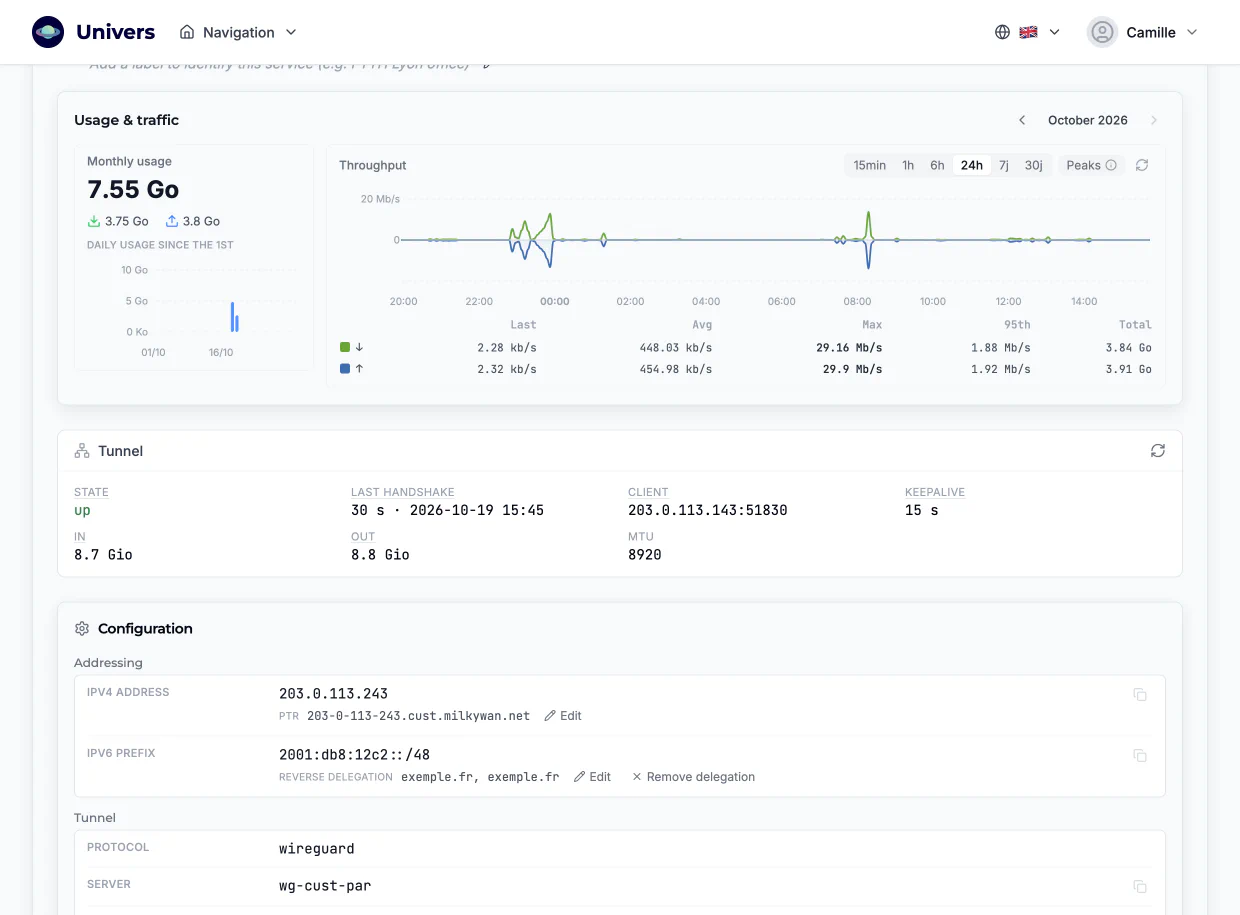Click the 203.0.113.243 IPv4 address
1240x915 pixels.
tap(333, 694)
